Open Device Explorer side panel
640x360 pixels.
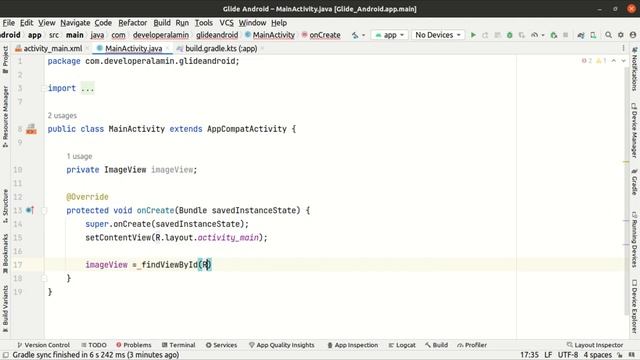[x=634, y=306]
